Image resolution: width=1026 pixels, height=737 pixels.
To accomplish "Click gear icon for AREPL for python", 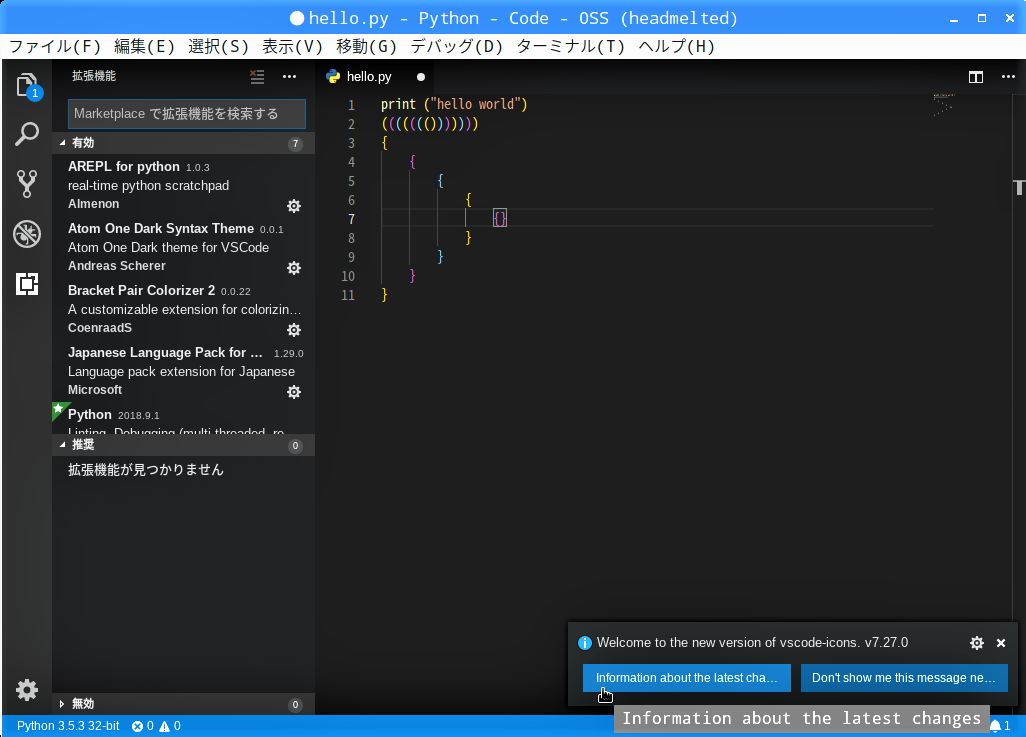I will click(294, 206).
